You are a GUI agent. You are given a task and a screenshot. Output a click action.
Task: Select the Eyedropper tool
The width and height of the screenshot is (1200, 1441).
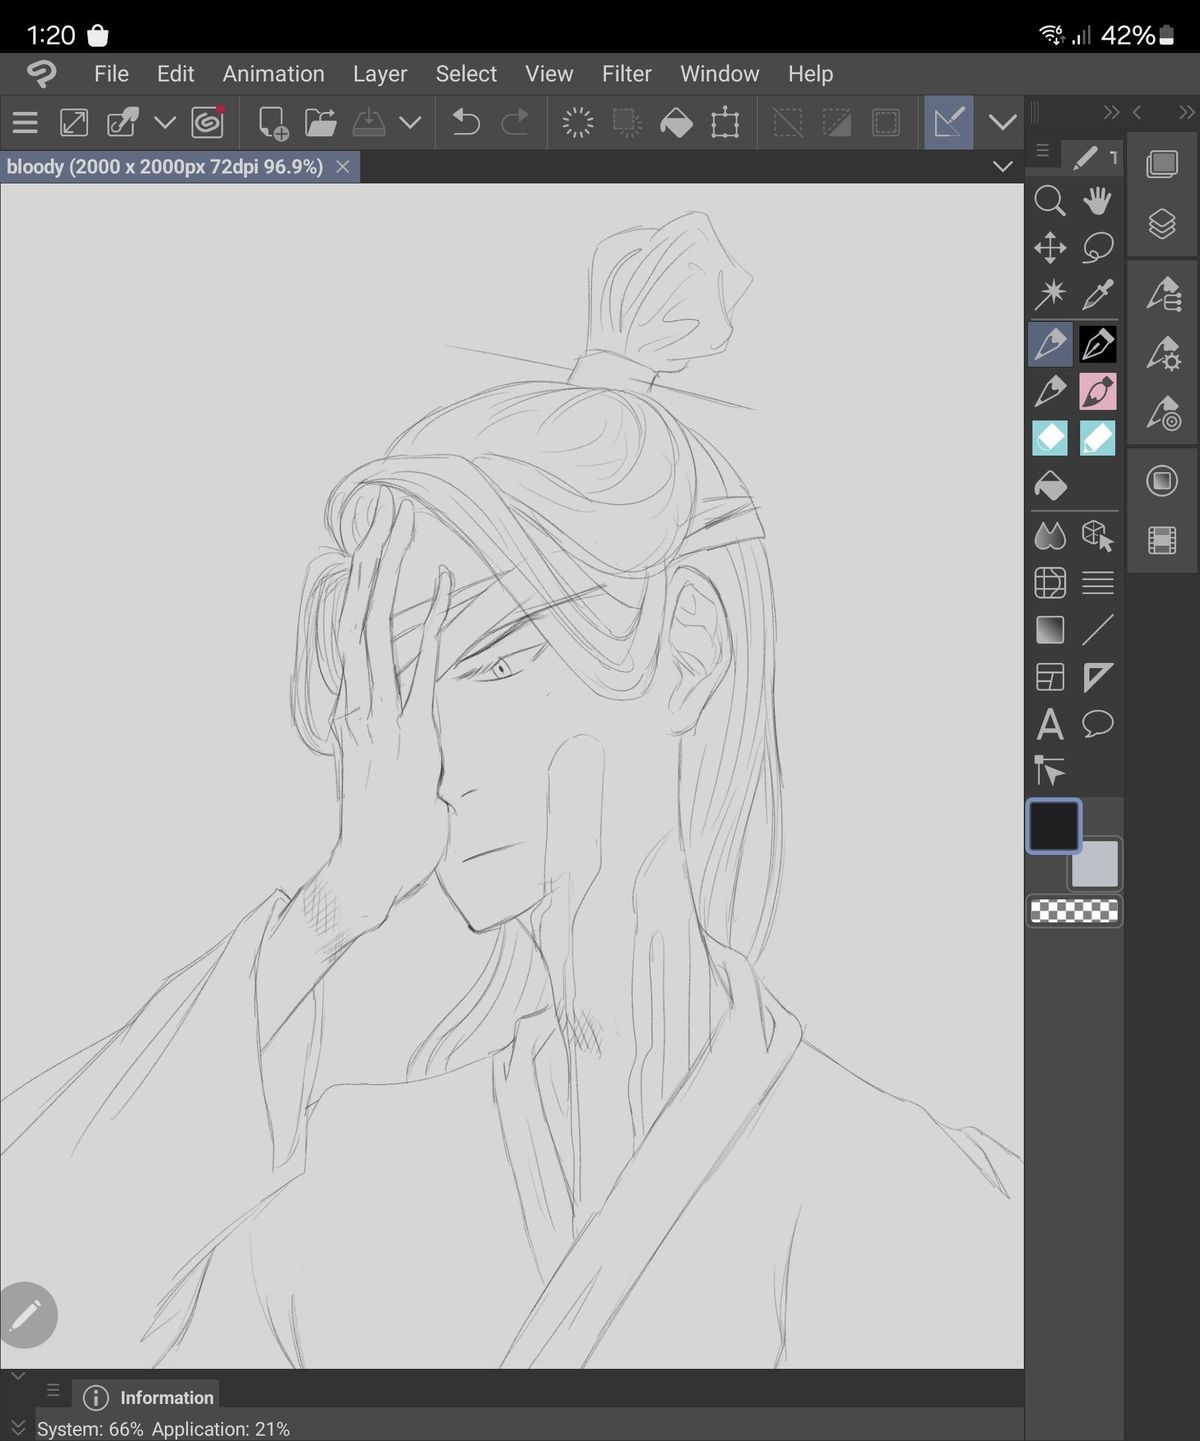click(1097, 295)
